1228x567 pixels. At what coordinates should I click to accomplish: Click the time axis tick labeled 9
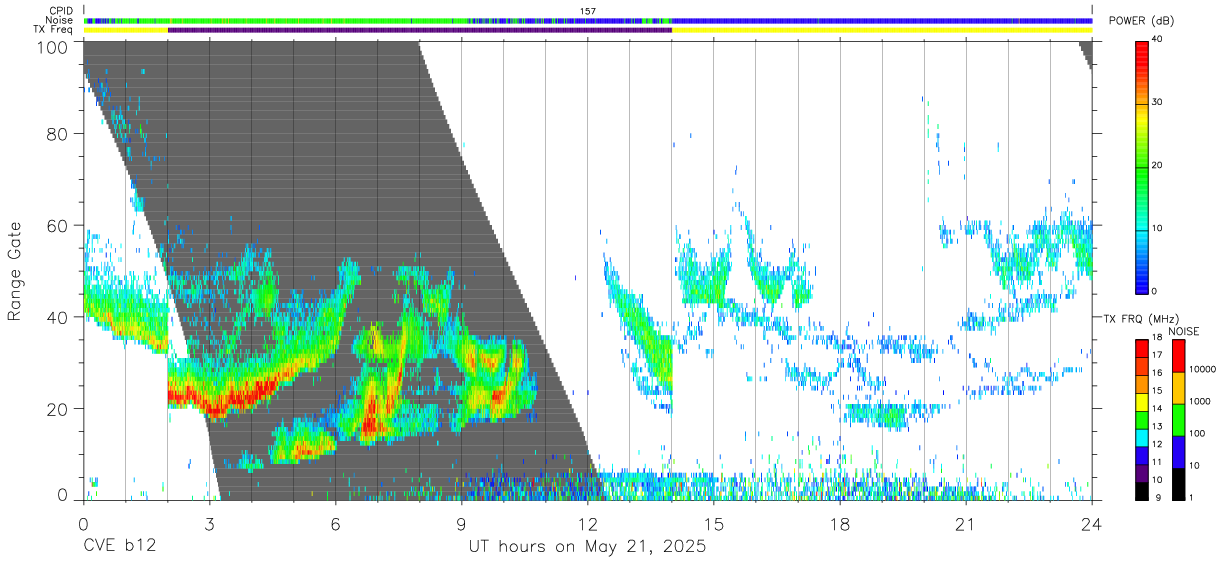pyautogui.click(x=461, y=523)
